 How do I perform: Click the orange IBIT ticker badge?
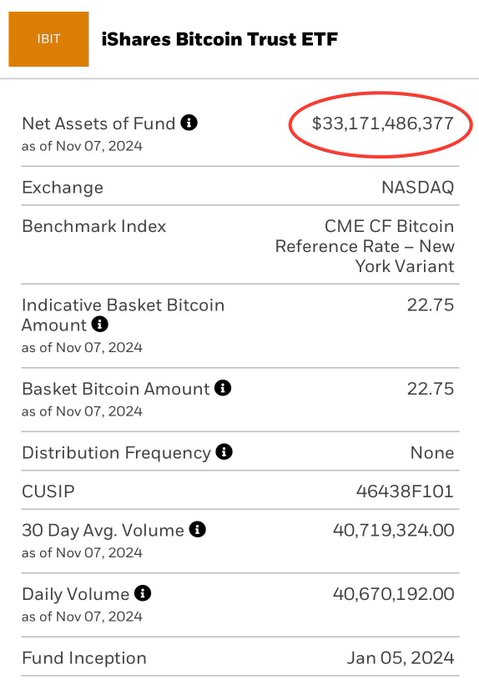49,39
